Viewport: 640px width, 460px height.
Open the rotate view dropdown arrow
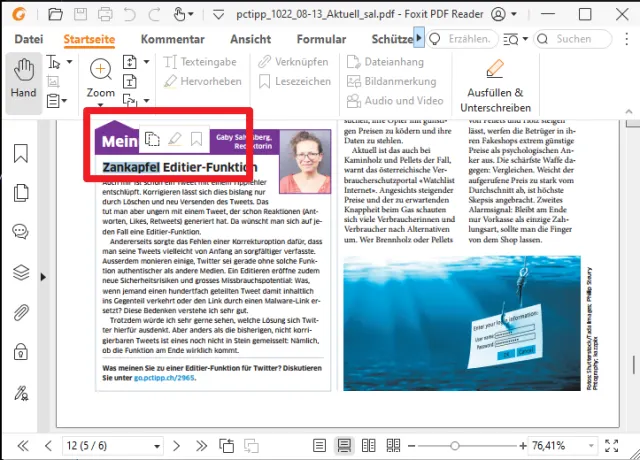[146, 100]
